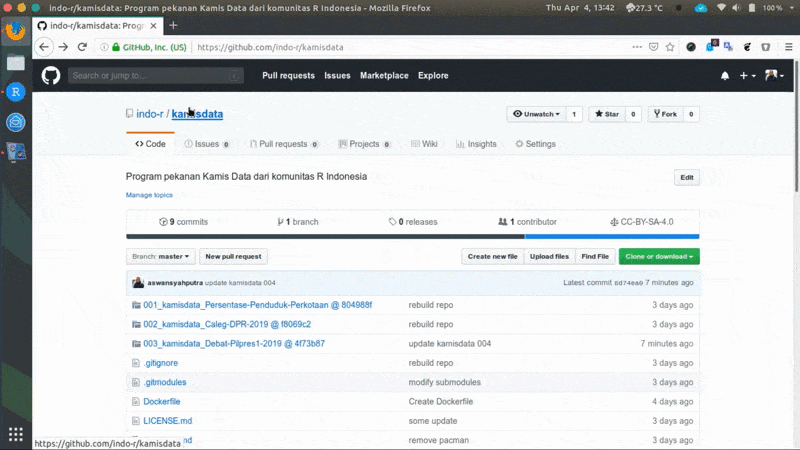Open the 002_kamisdata_Caleg-DPR-2019 submodule
The height and width of the screenshot is (450, 800).
[227, 324]
